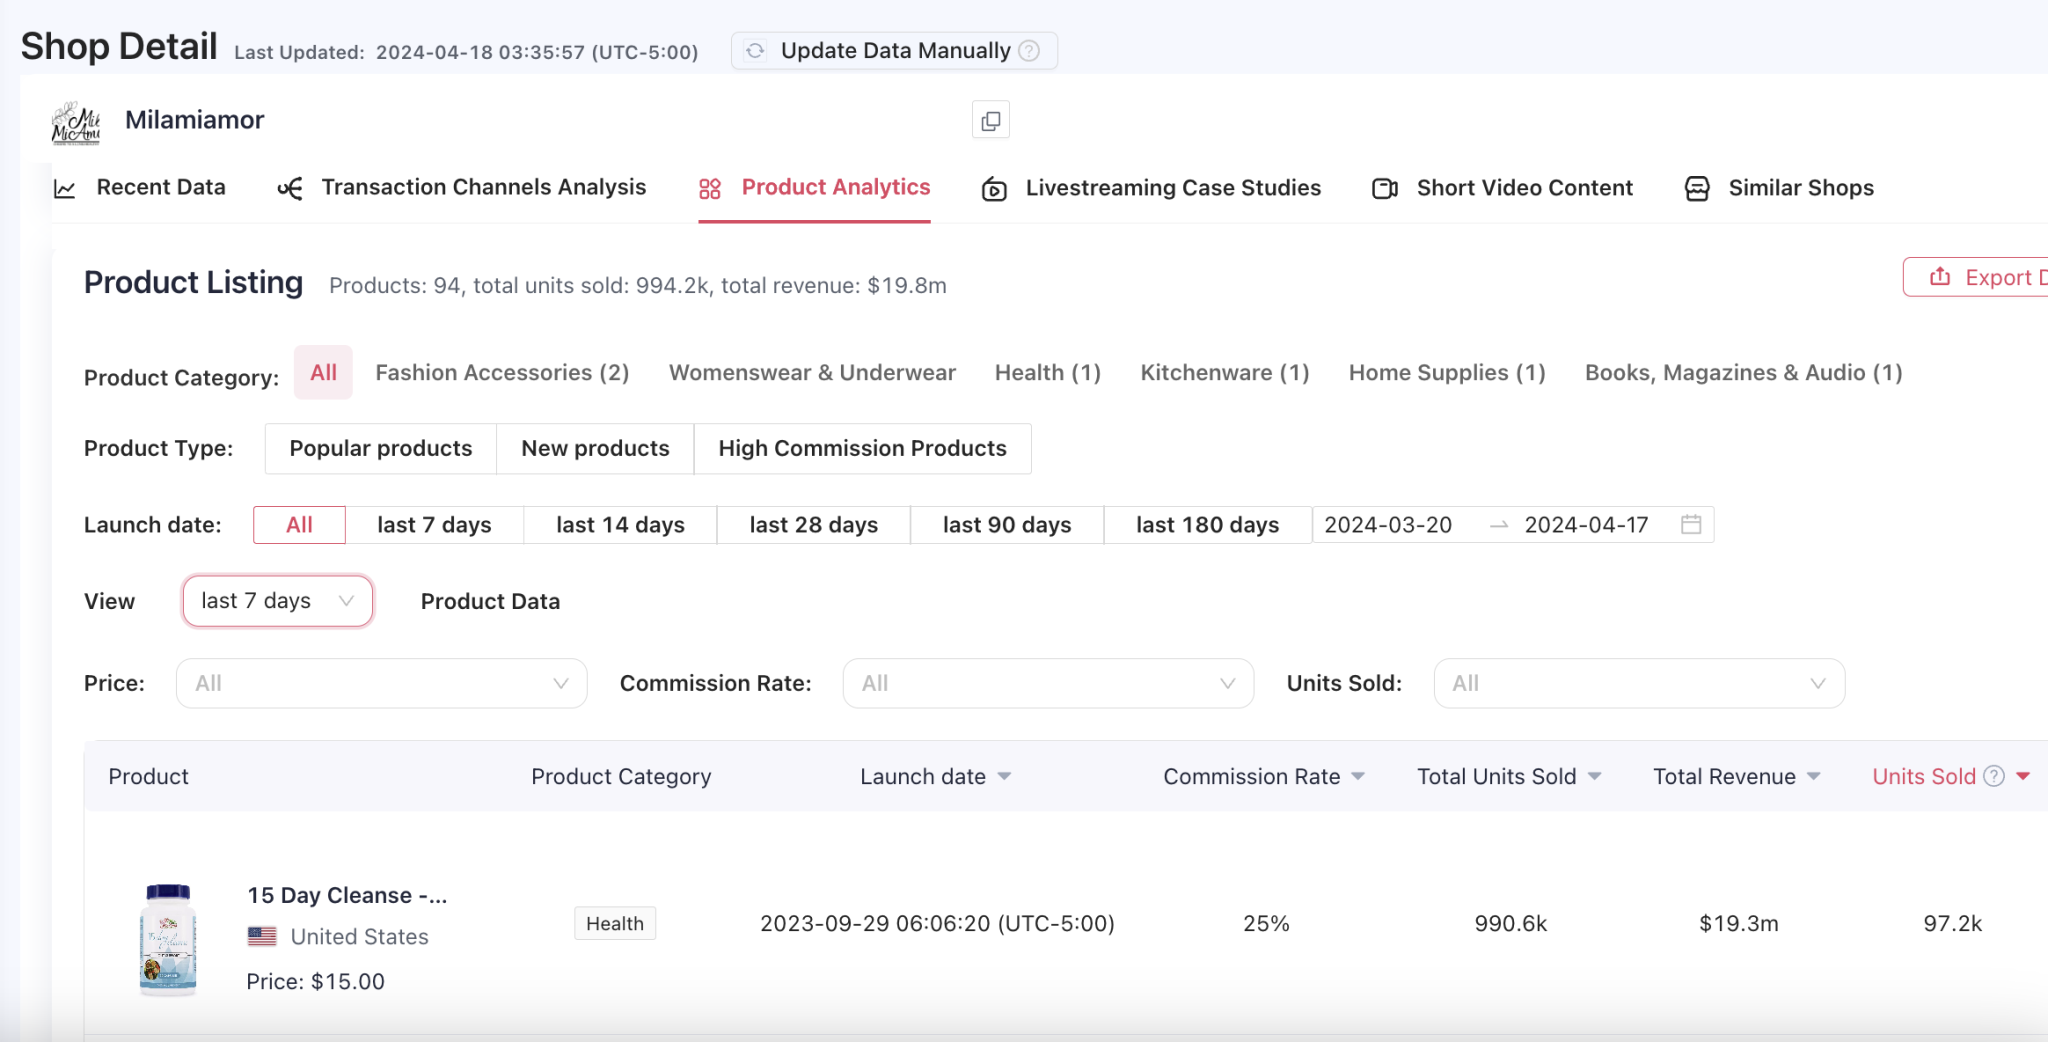The height and width of the screenshot is (1042, 2048).
Task: Activate the High Commission Products filter
Action: tap(862, 448)
